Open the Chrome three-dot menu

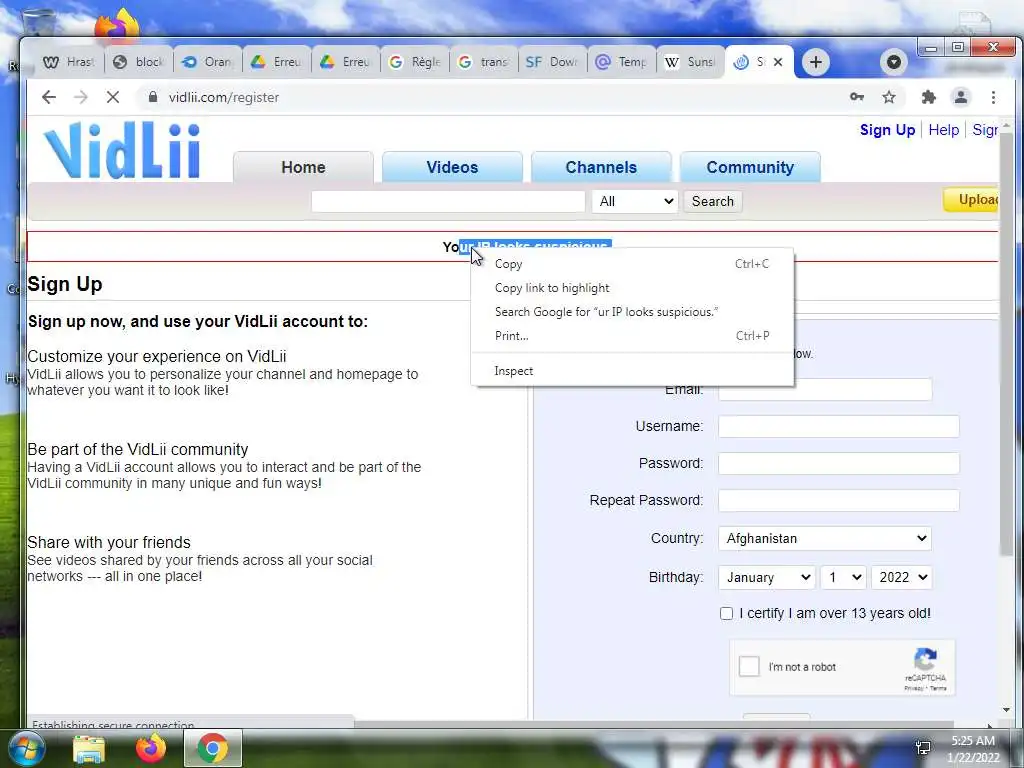993,97
